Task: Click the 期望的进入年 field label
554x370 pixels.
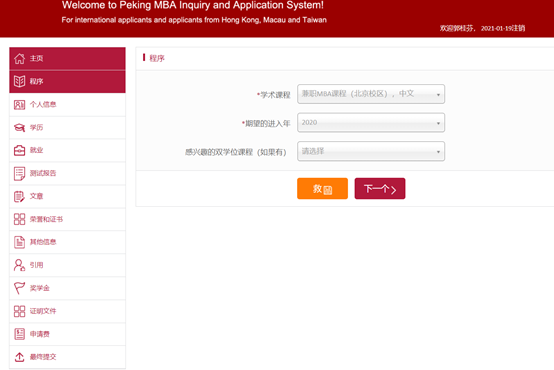Action: [267, 123]
